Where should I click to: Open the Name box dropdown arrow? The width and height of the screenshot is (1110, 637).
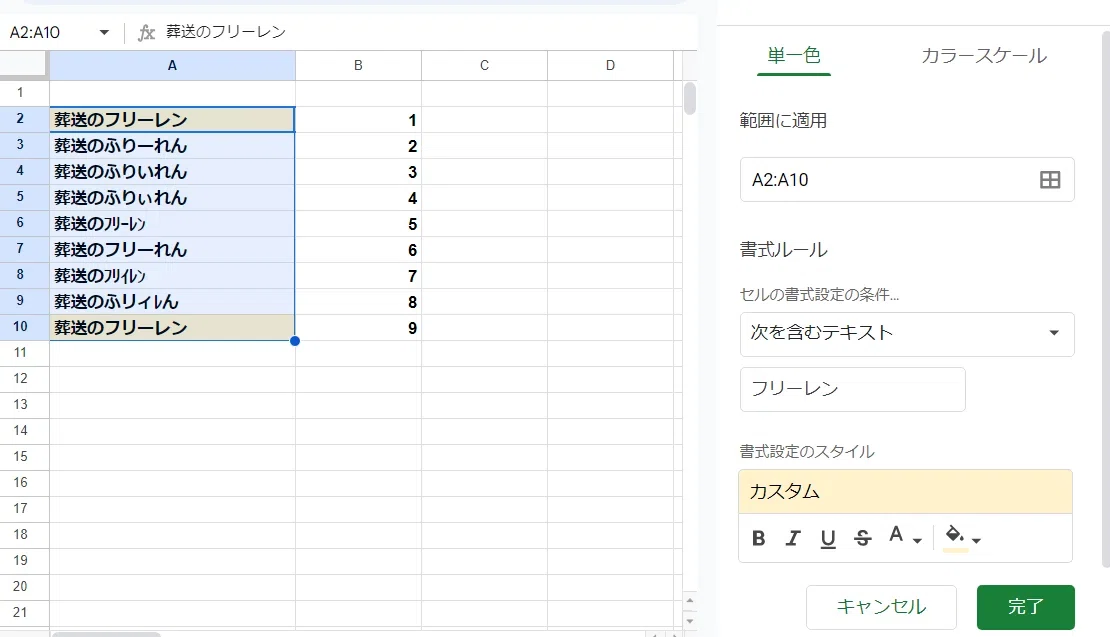[104, 33]
